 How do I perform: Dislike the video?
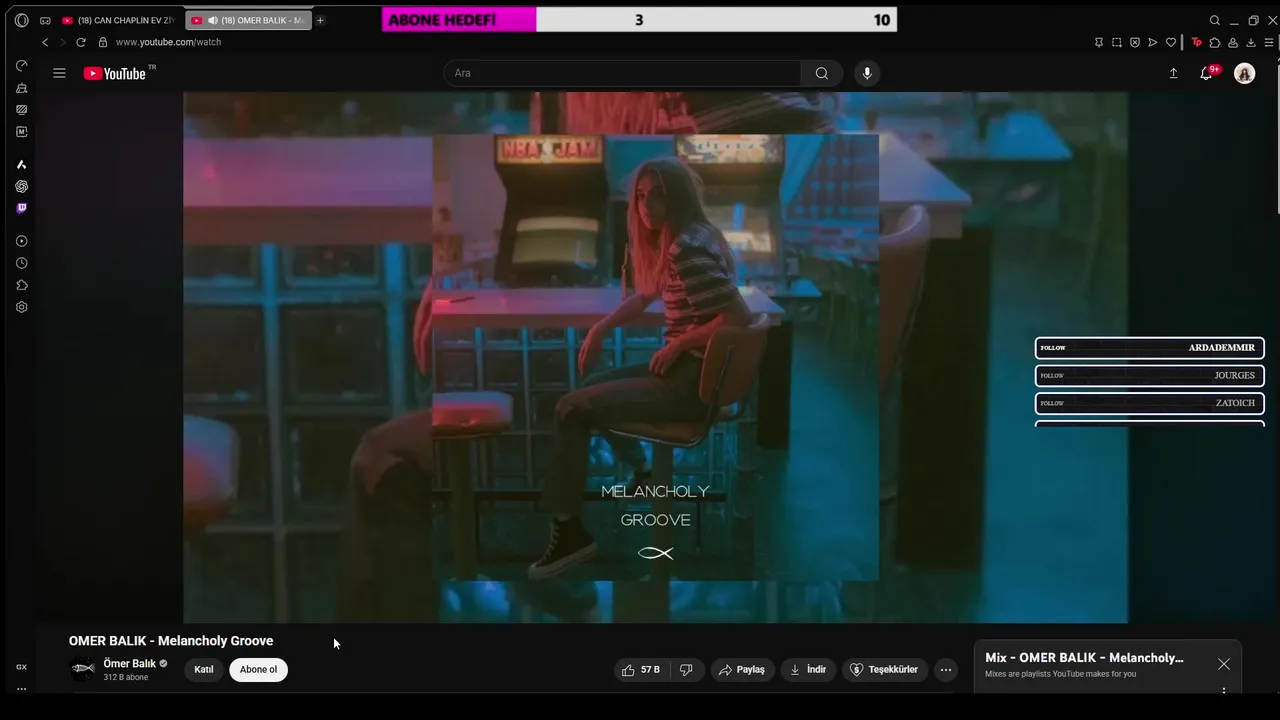(687, 670)
